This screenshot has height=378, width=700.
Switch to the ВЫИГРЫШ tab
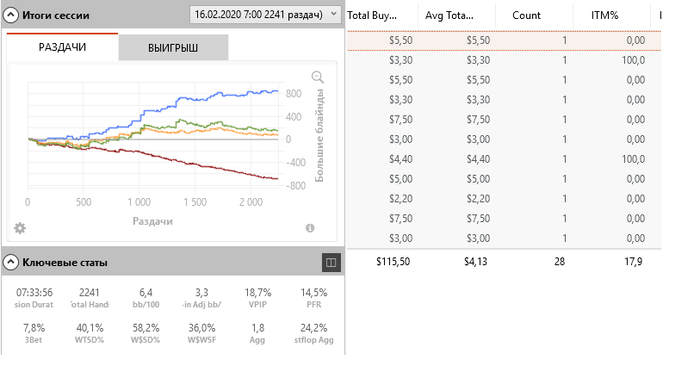(x=173, y=48)
